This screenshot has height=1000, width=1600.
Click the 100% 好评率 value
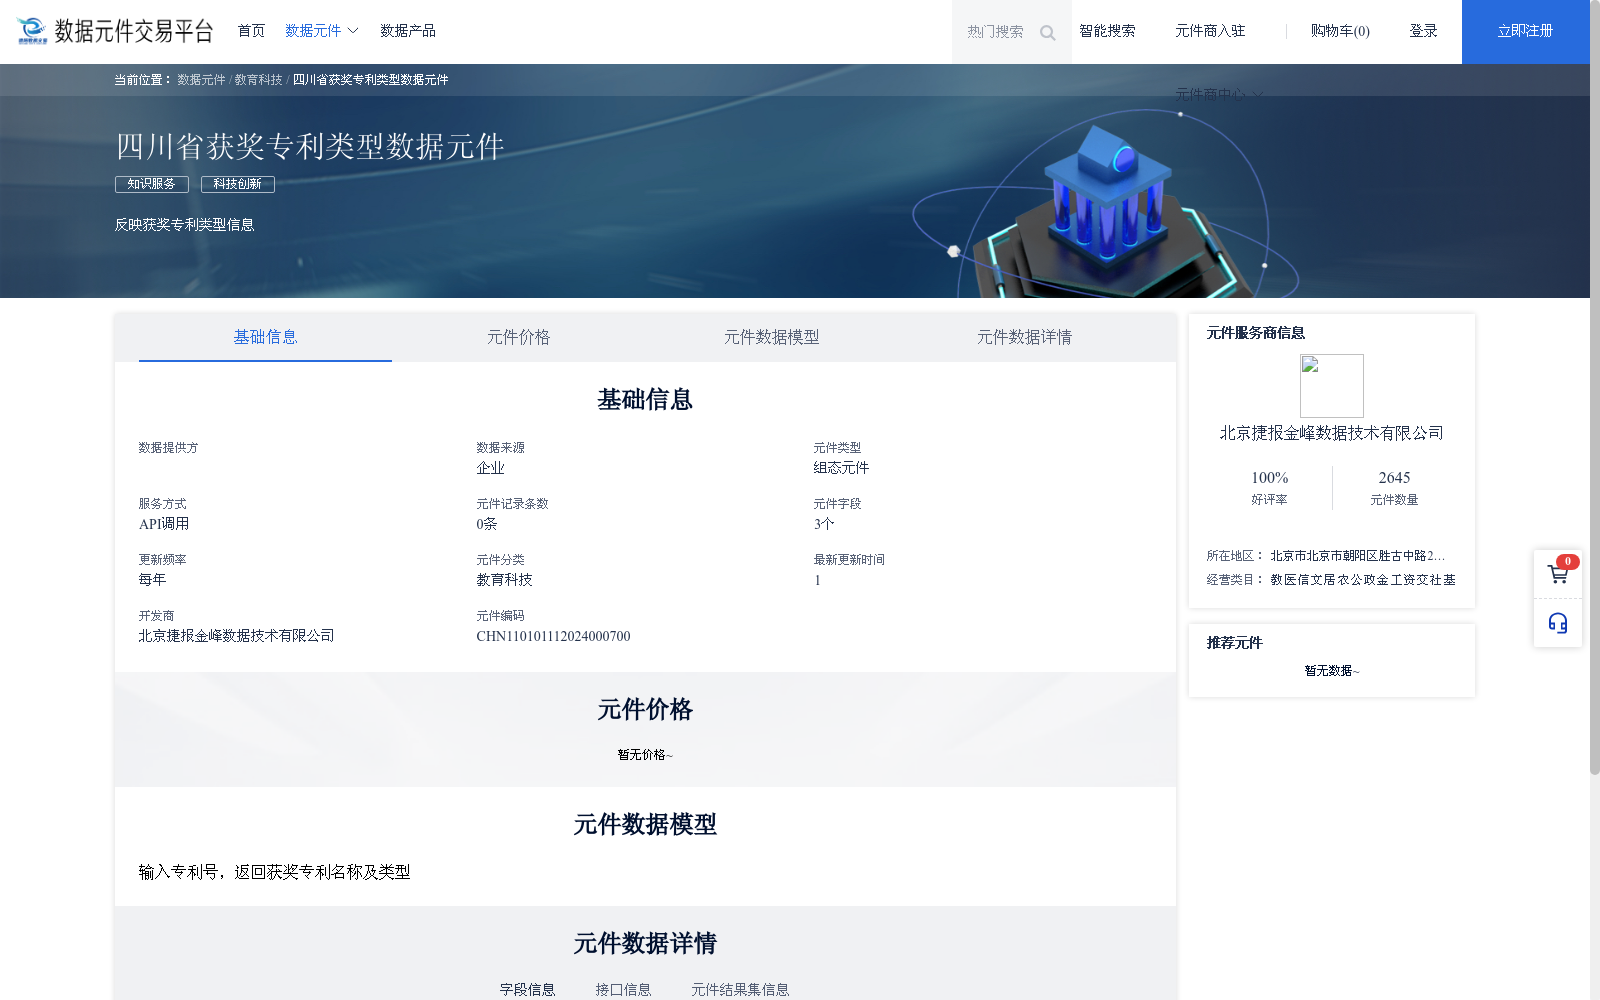(x=1269, y=478)
